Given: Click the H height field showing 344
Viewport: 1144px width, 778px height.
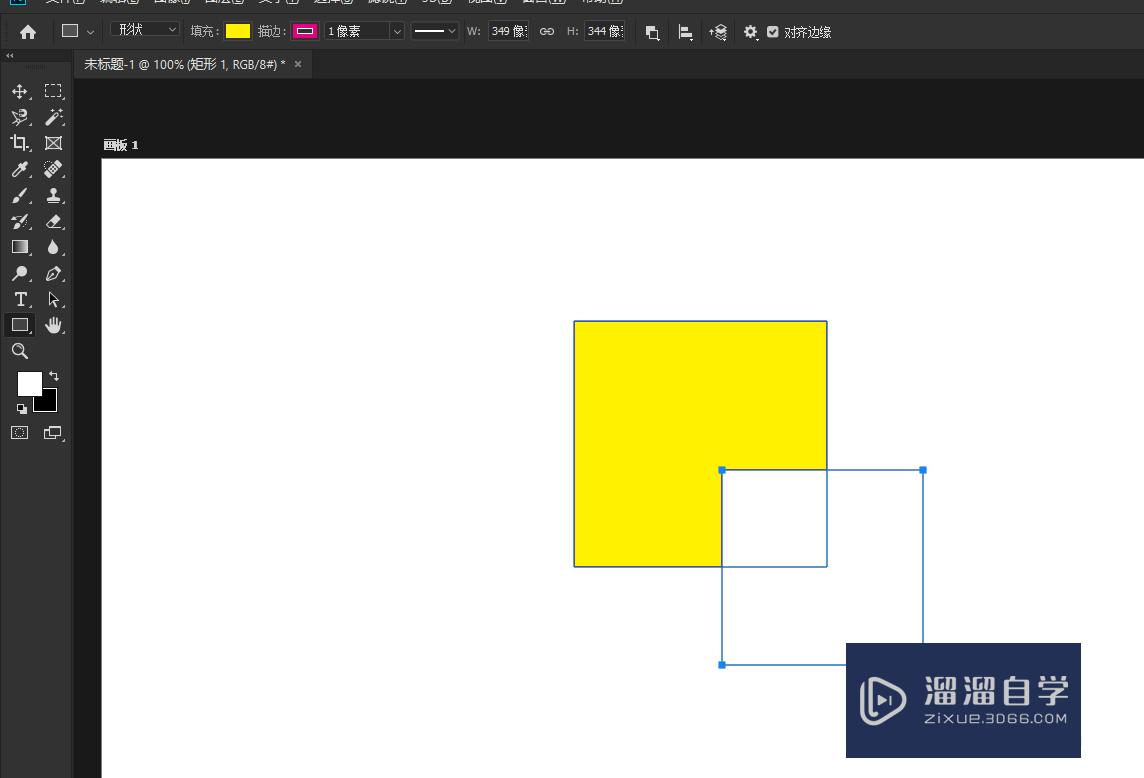Looking at the screenshot, I should pos(605,31).
